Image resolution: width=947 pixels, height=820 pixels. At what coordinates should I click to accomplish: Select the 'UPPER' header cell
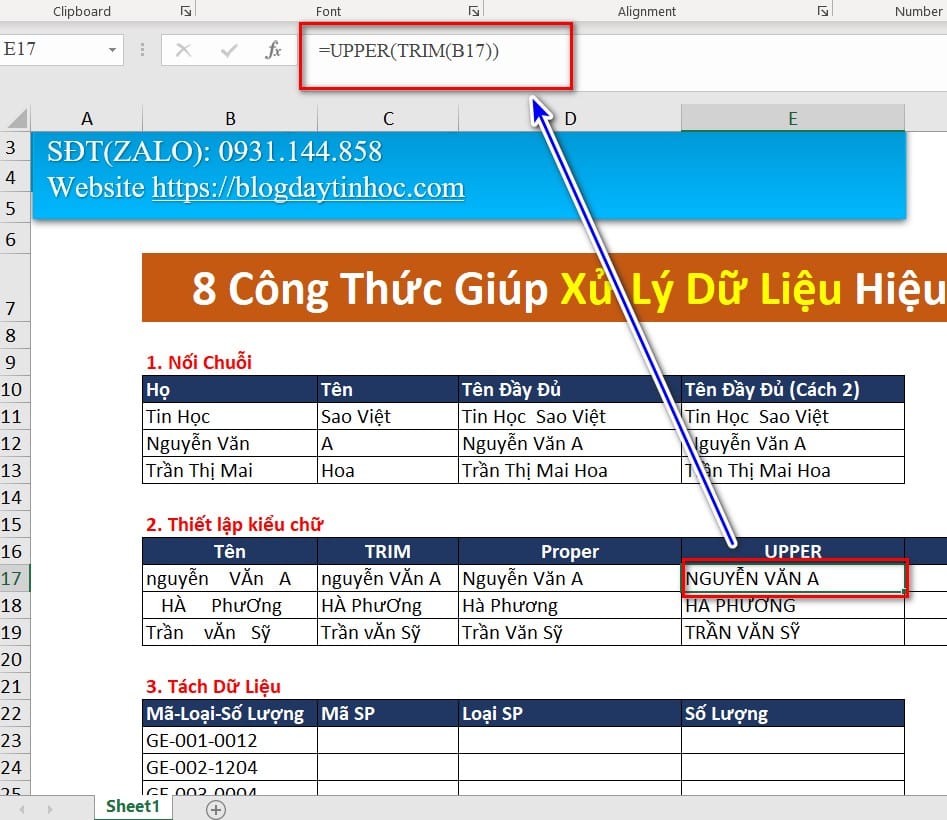click(x=792, y=551)
